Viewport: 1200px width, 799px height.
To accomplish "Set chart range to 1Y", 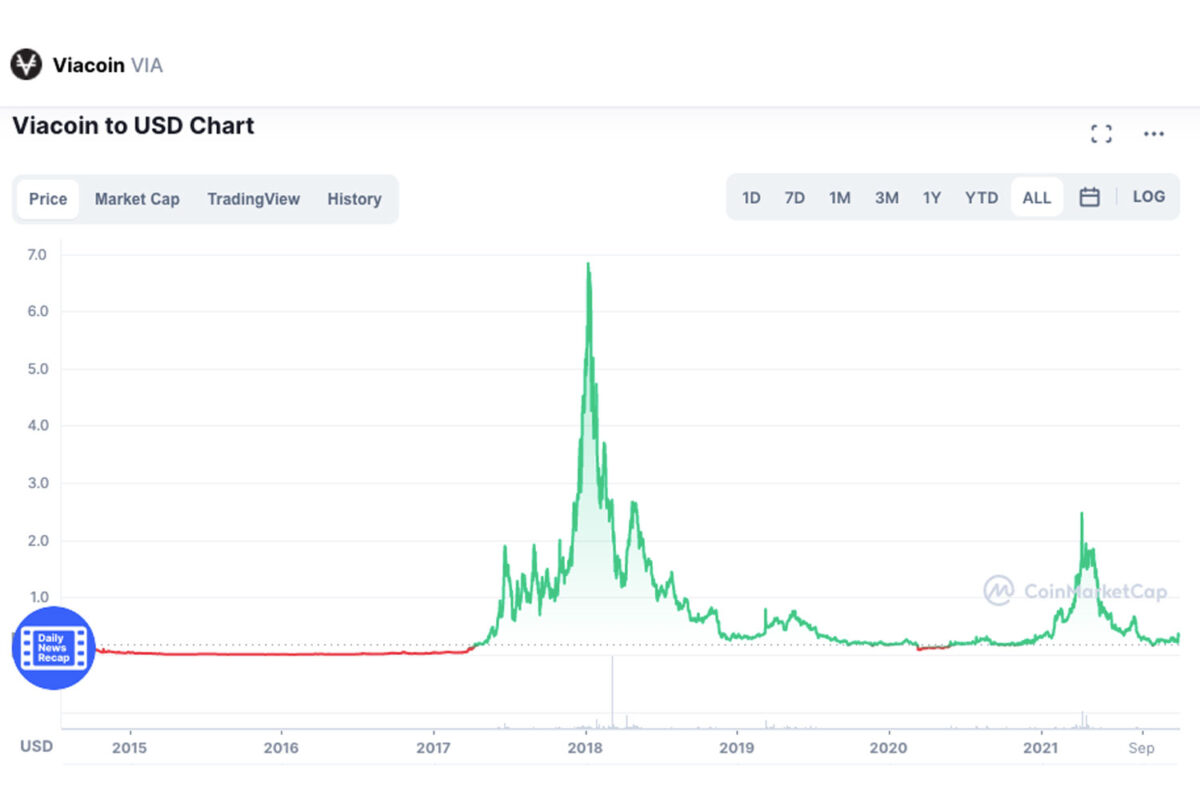I will click(x=932, y=198).
